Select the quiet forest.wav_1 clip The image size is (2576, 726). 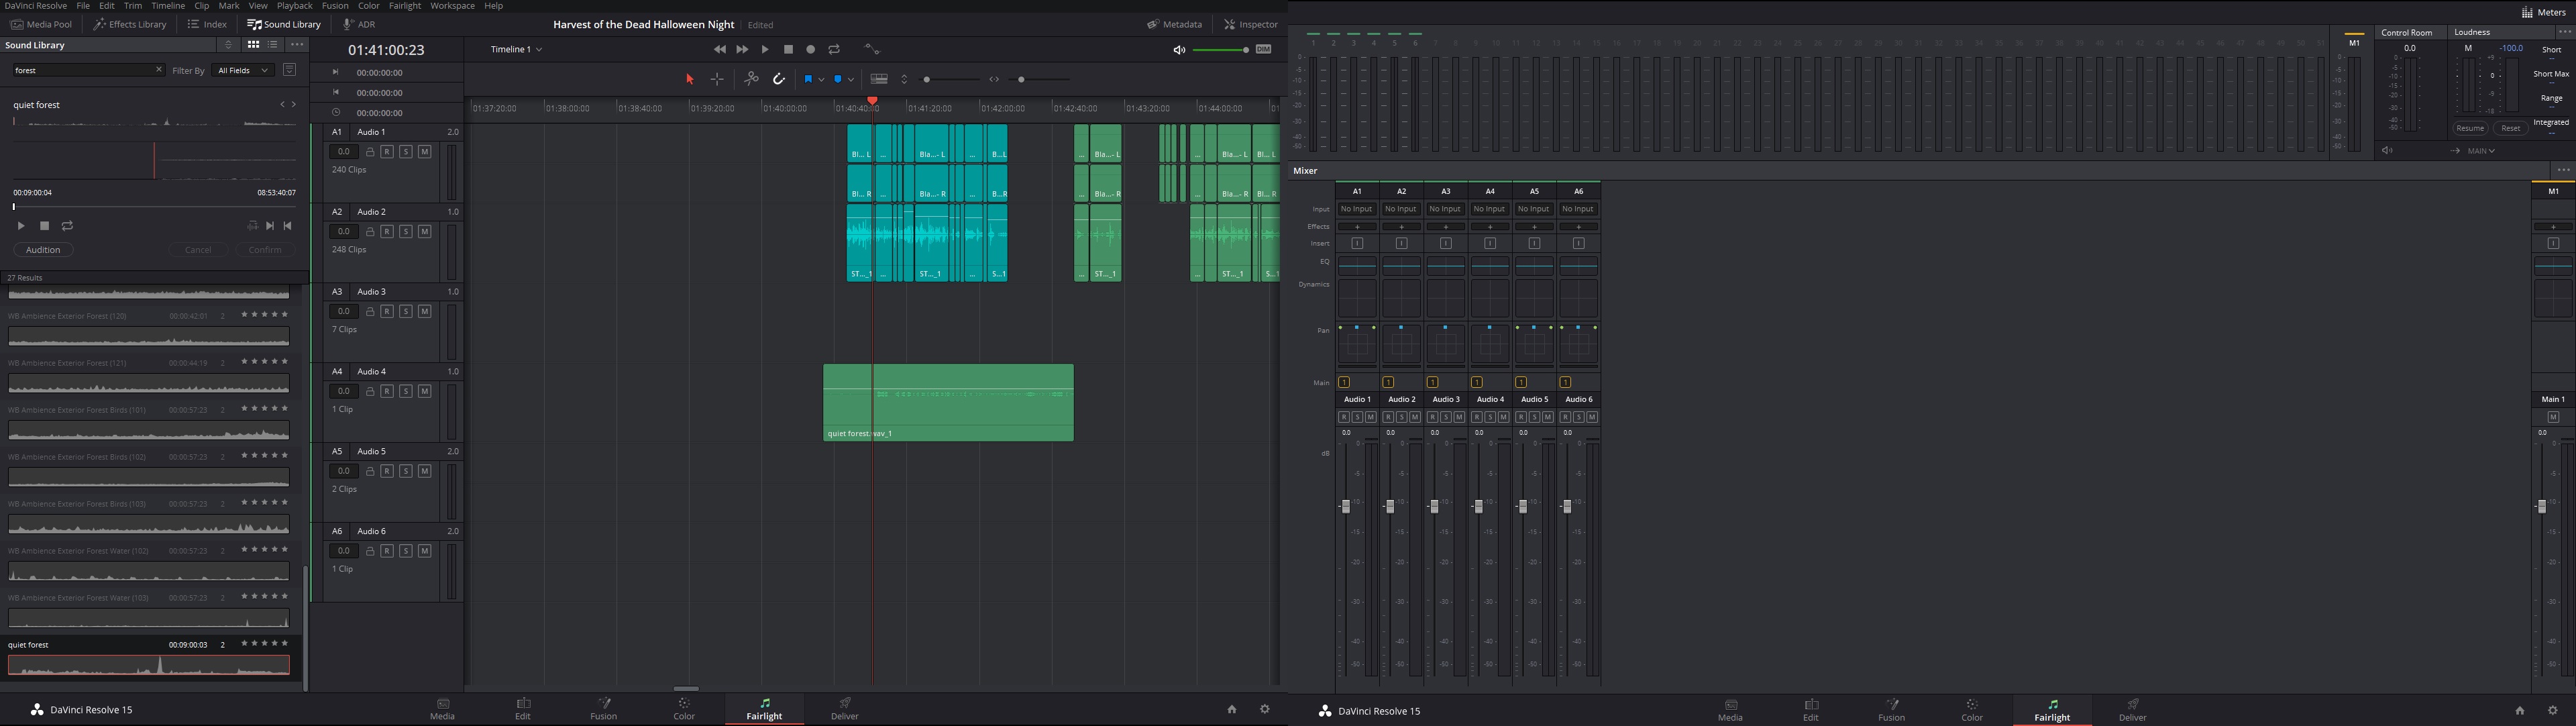tap(948, 402)
